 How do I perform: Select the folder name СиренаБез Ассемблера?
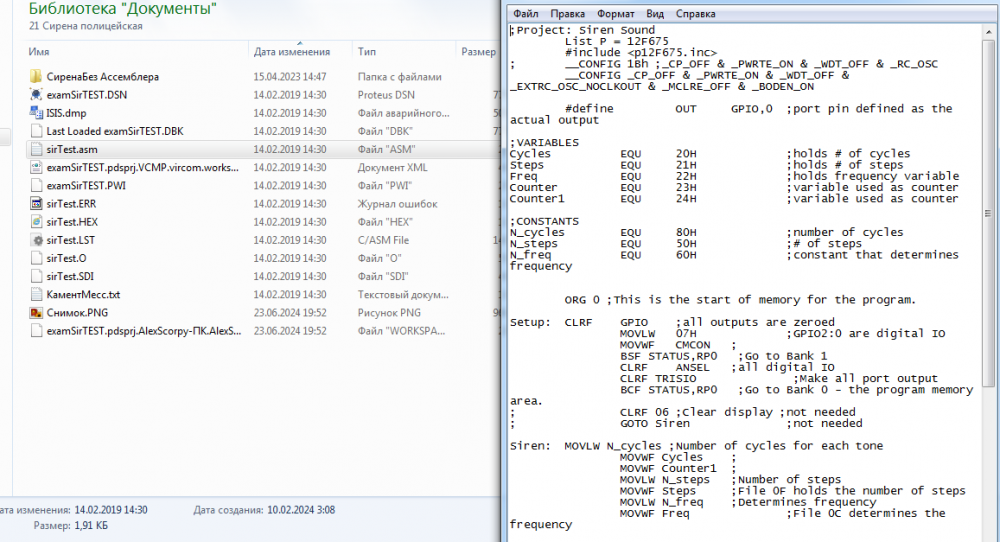(102, 77)
